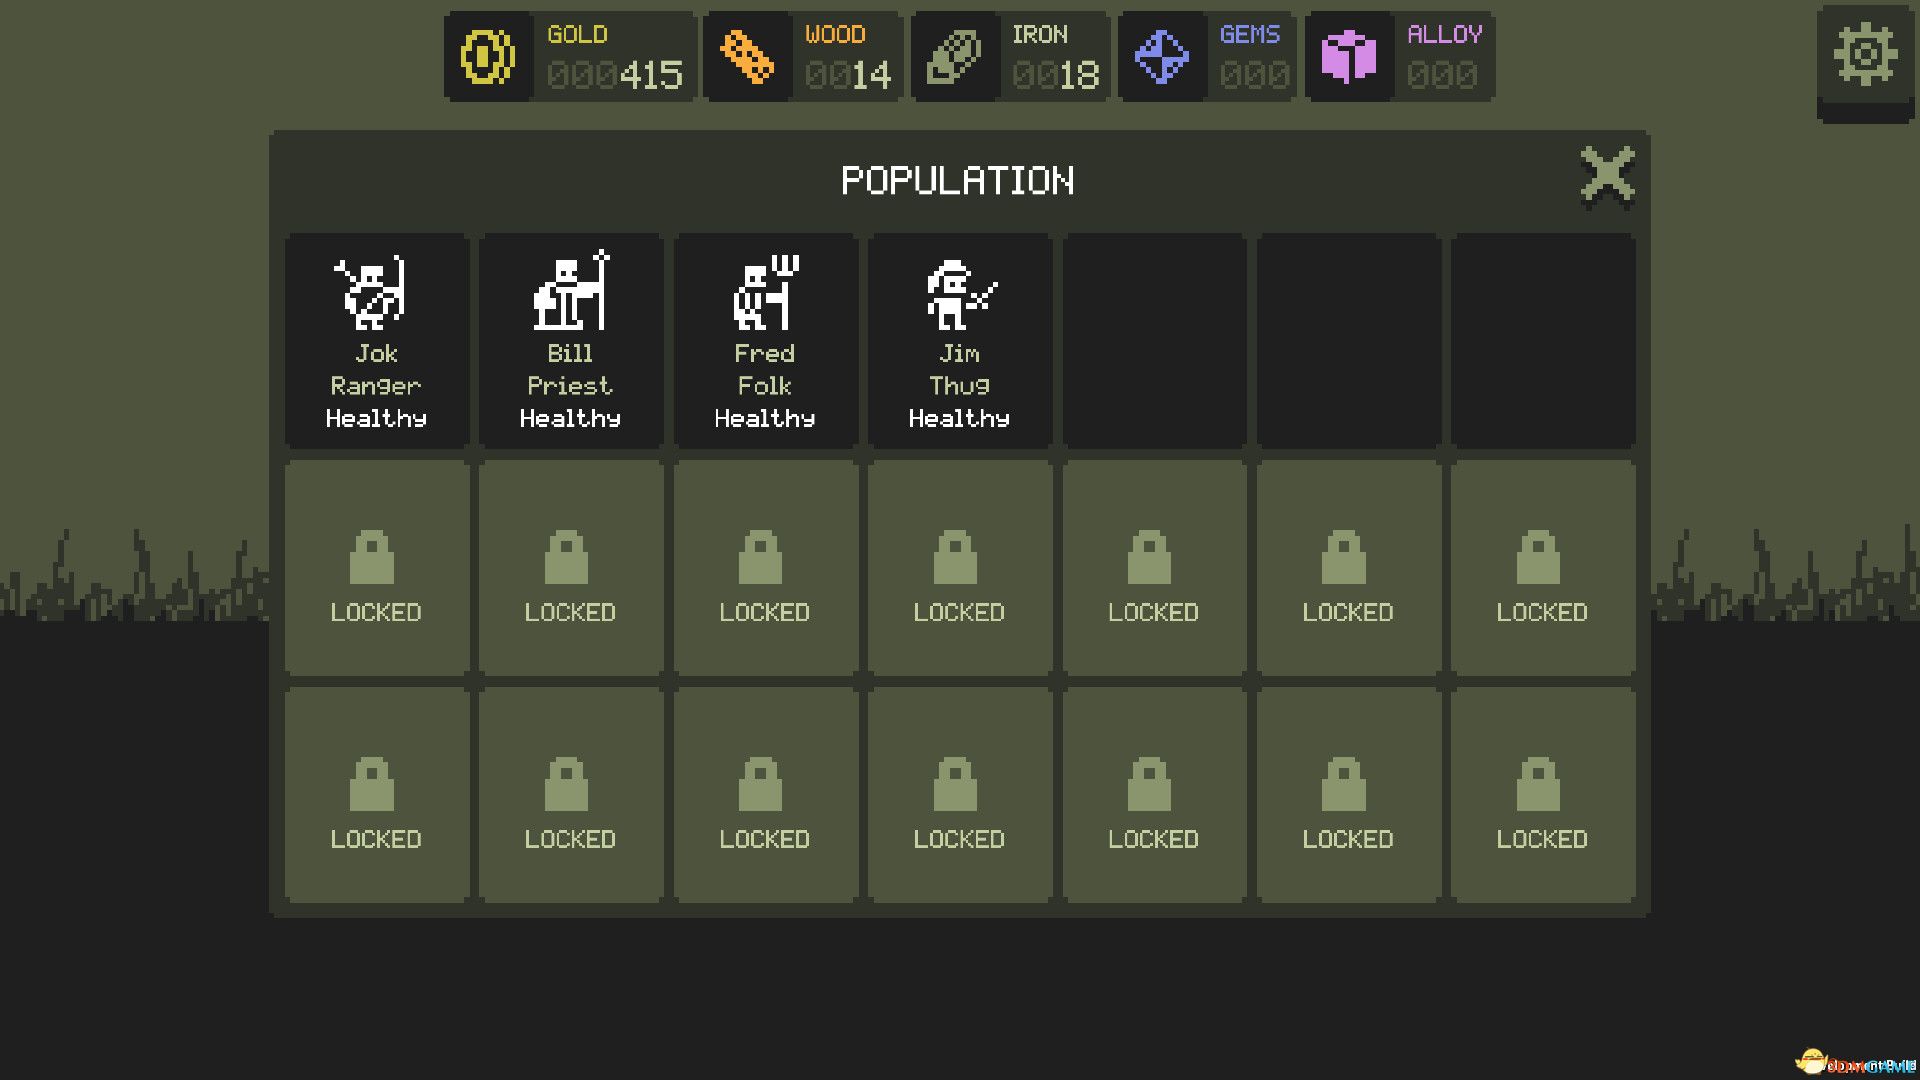Image resolution: width=1920 pixels, height=1080 pixels.
Task: Click the blue gems resource icon
Action: click(1161, 56)
